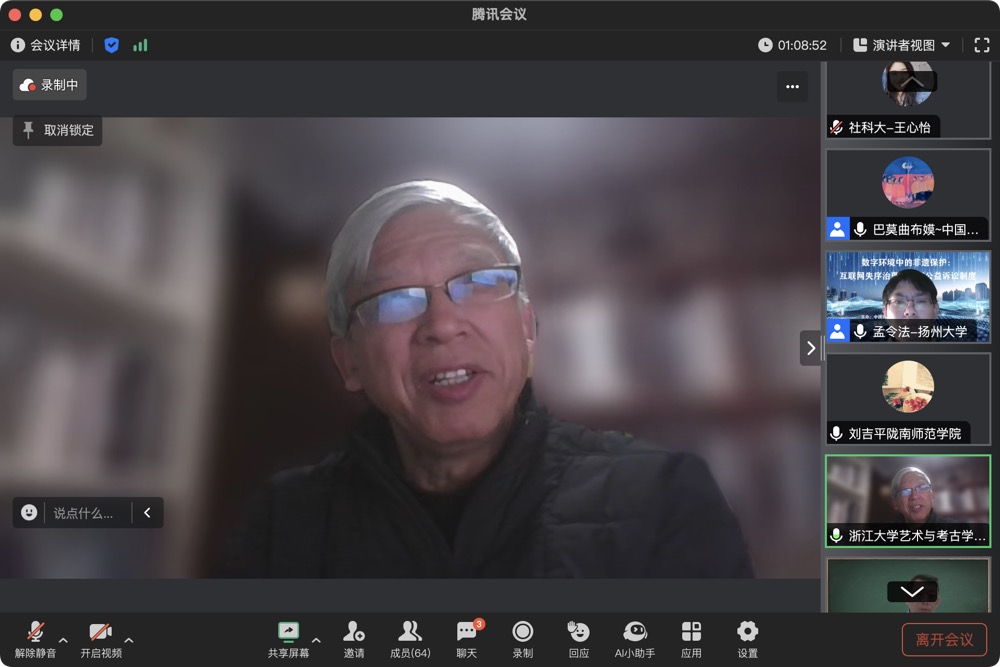Click the user badge on 孟令法's tile

coord(837,332)
